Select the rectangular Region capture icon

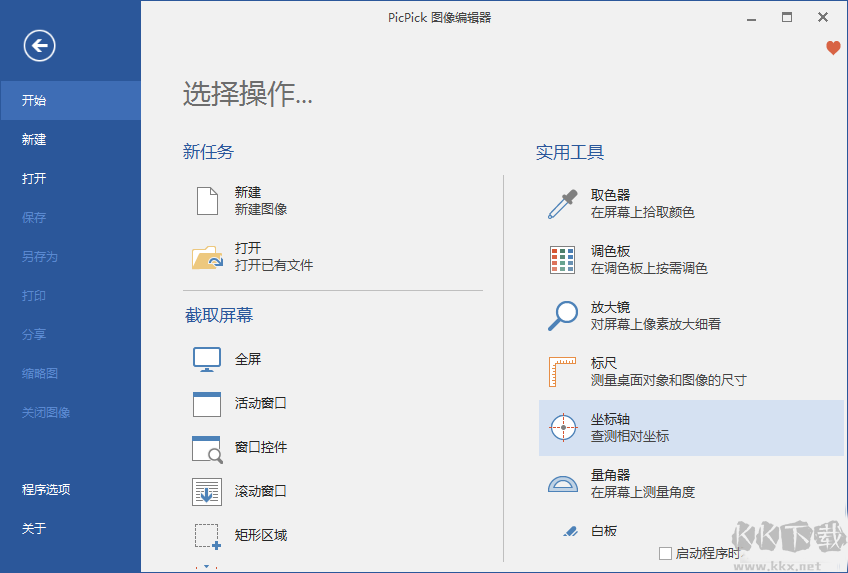(x=207, y=536)
